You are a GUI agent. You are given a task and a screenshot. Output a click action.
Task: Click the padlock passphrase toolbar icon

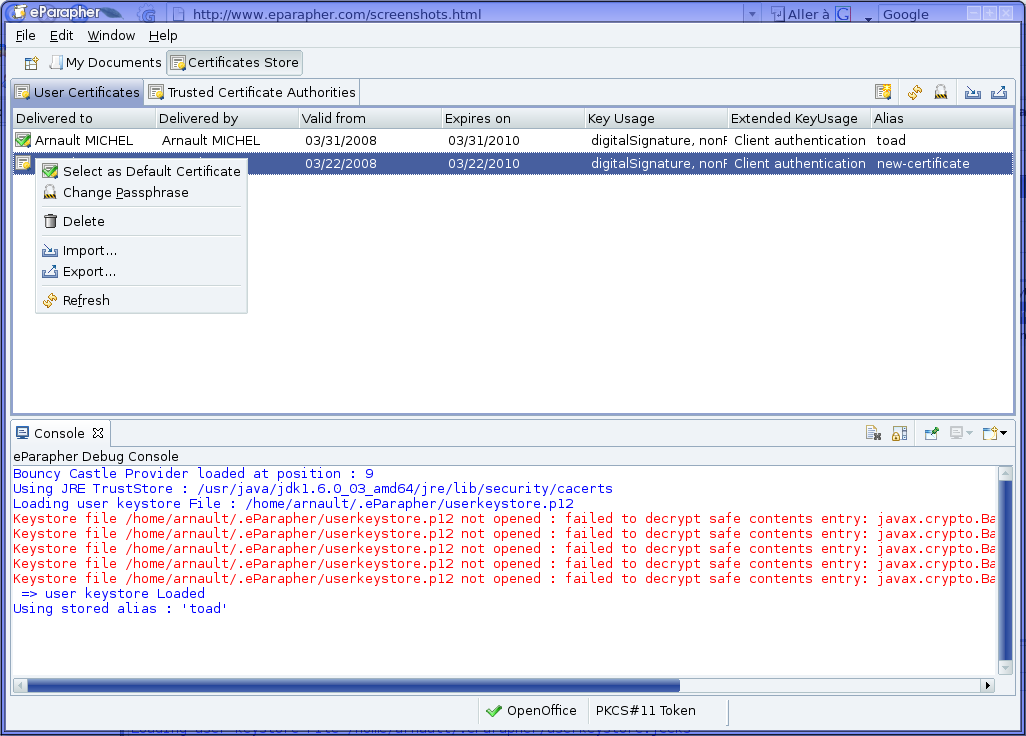[940, 92]
